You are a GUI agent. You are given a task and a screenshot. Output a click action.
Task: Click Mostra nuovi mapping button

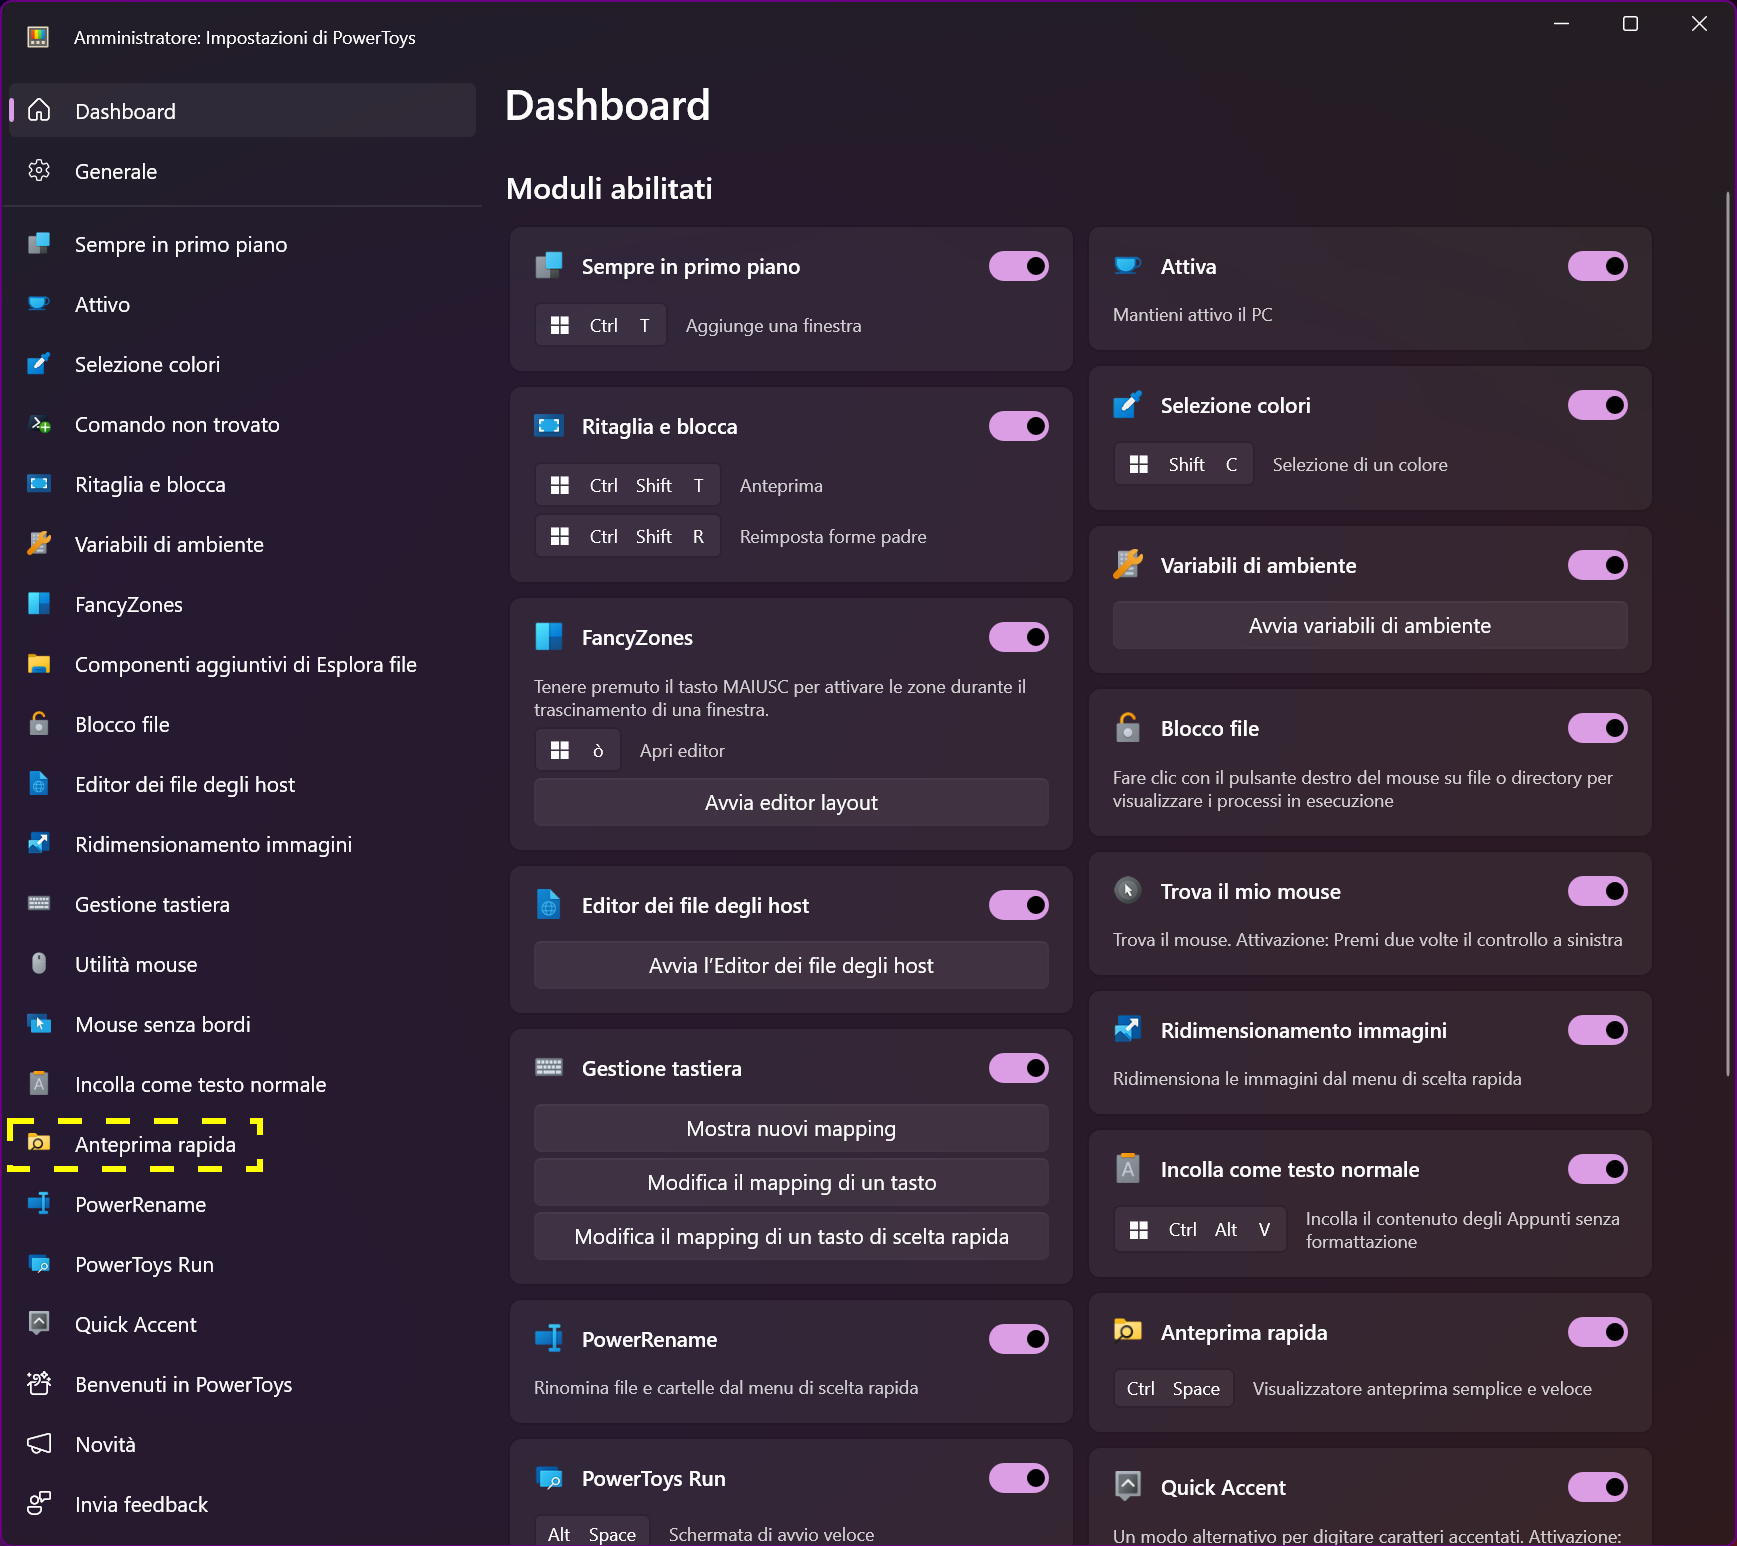coord(791,1128)
